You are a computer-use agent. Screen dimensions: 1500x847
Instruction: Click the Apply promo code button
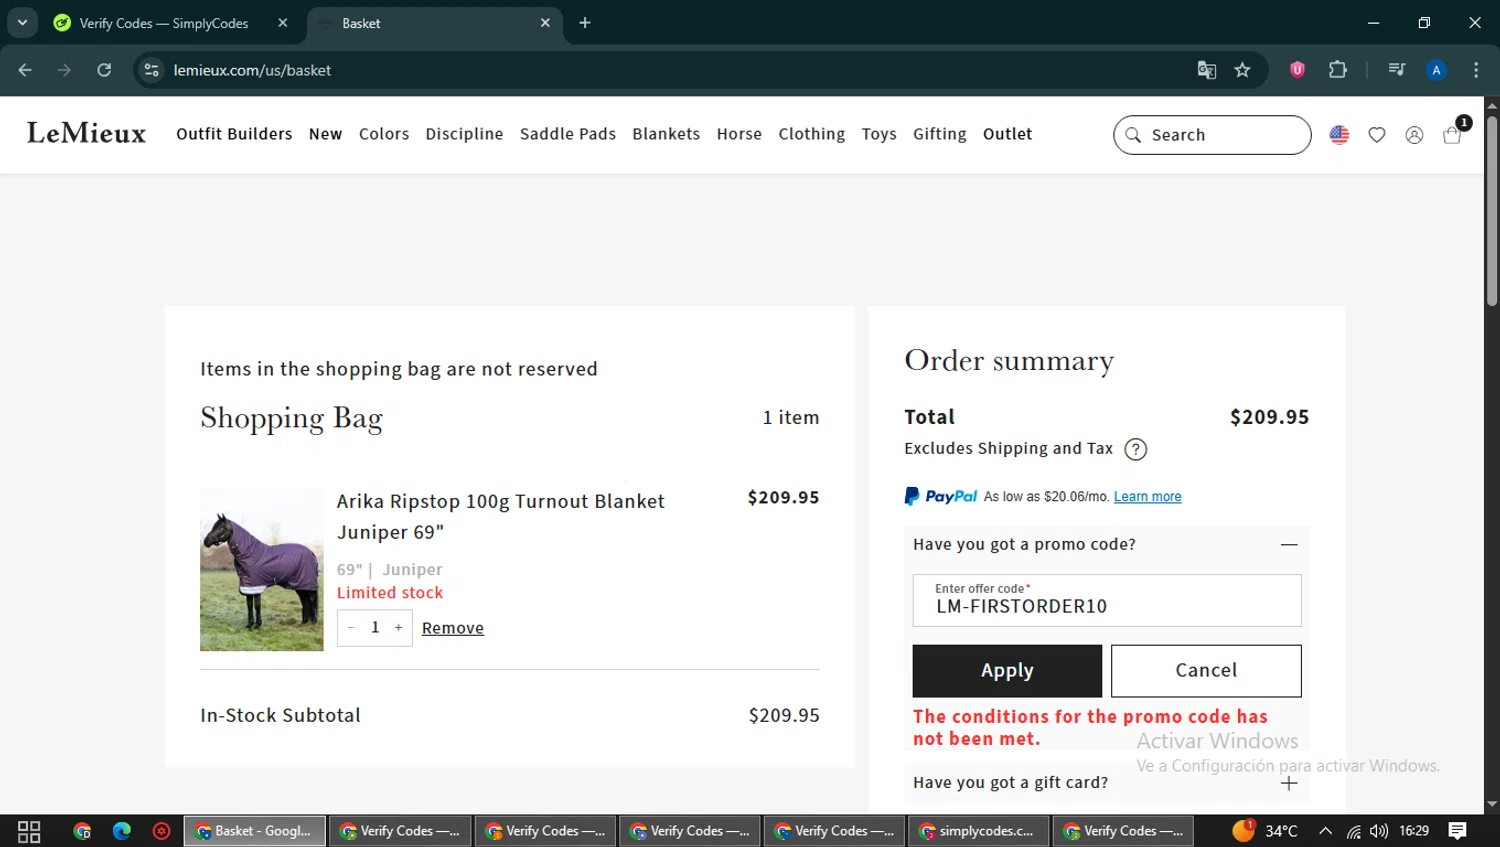(1007, 671)
